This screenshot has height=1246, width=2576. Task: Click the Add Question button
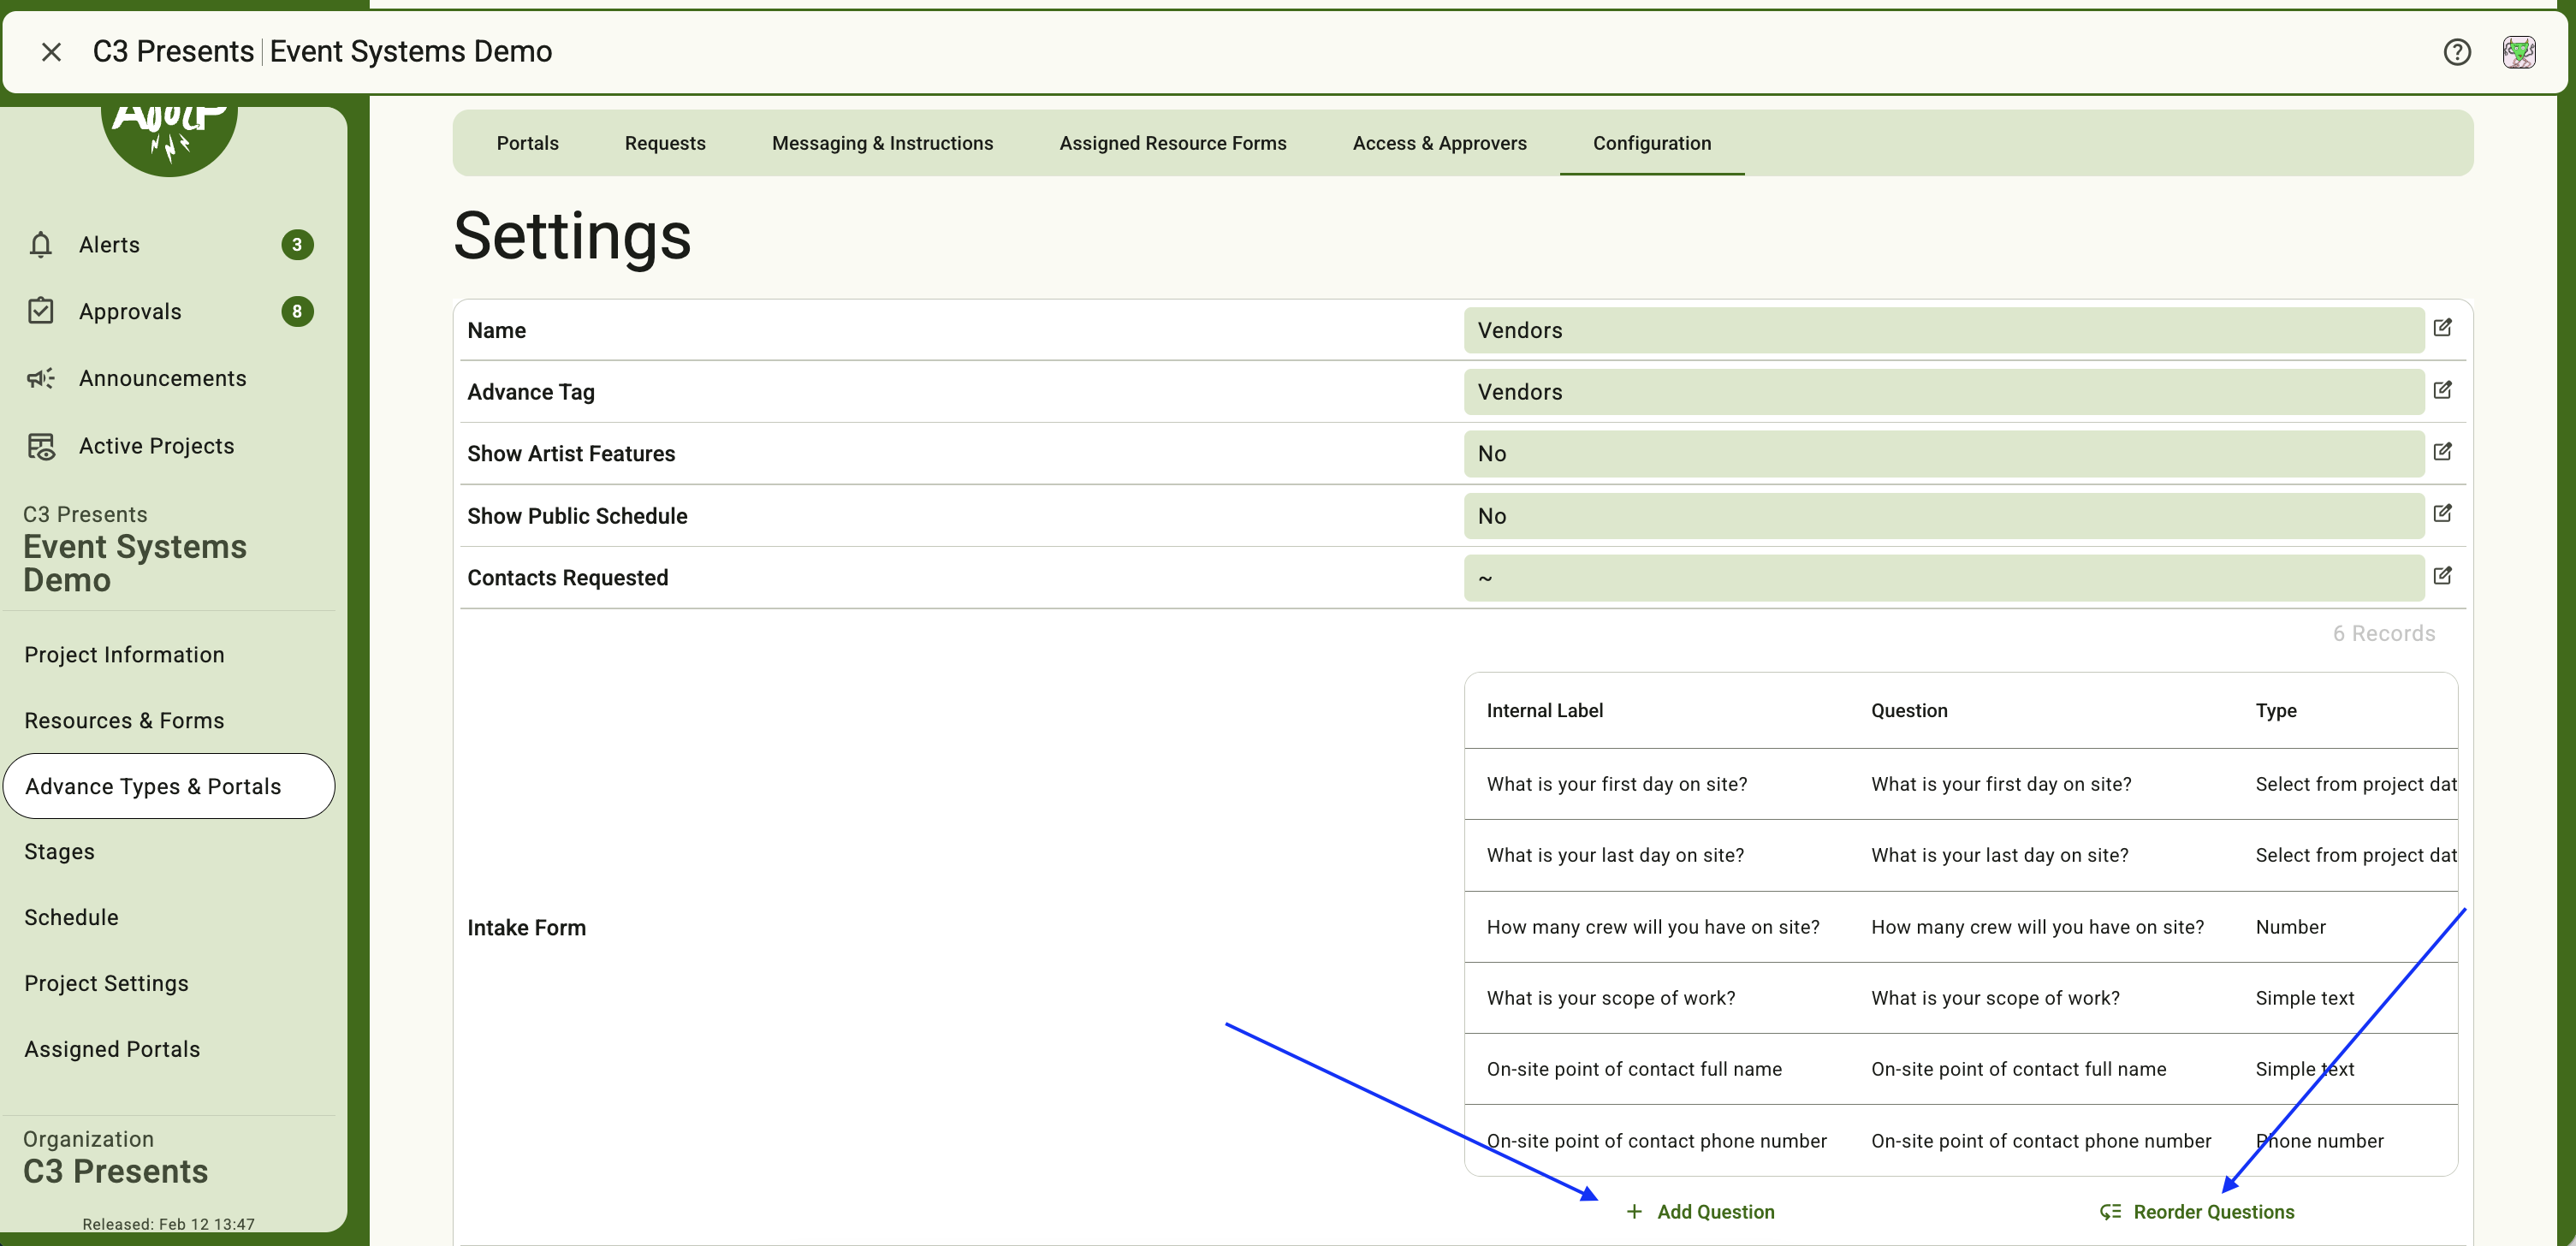coord(1700,1212)
